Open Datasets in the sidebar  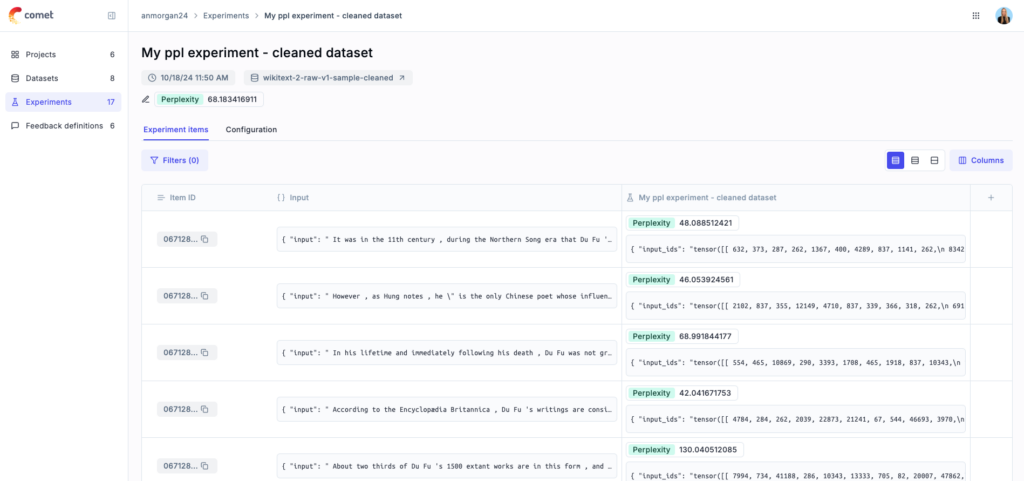(42, 78)
